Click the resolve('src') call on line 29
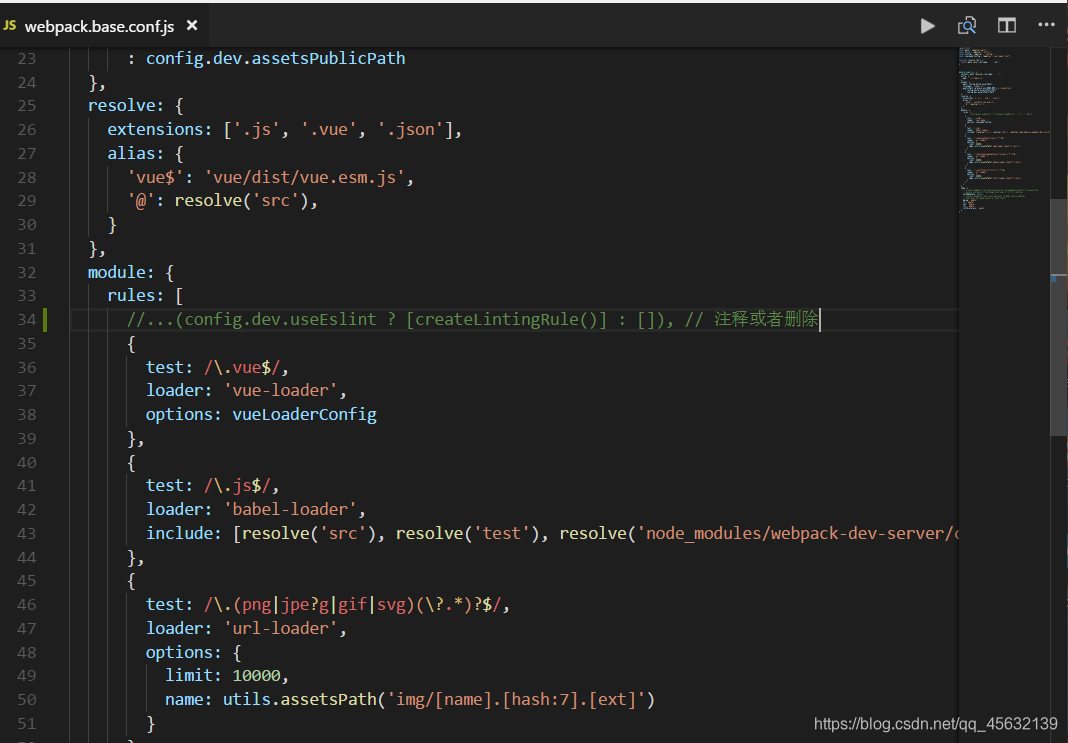Screen dimensions: 1068x743 (x=241, y=201)
